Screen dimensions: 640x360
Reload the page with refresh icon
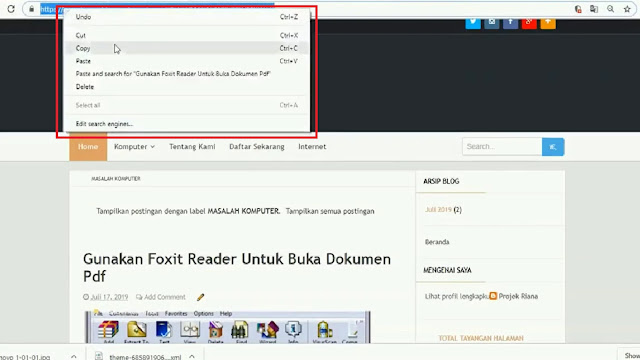coord(11,9)
